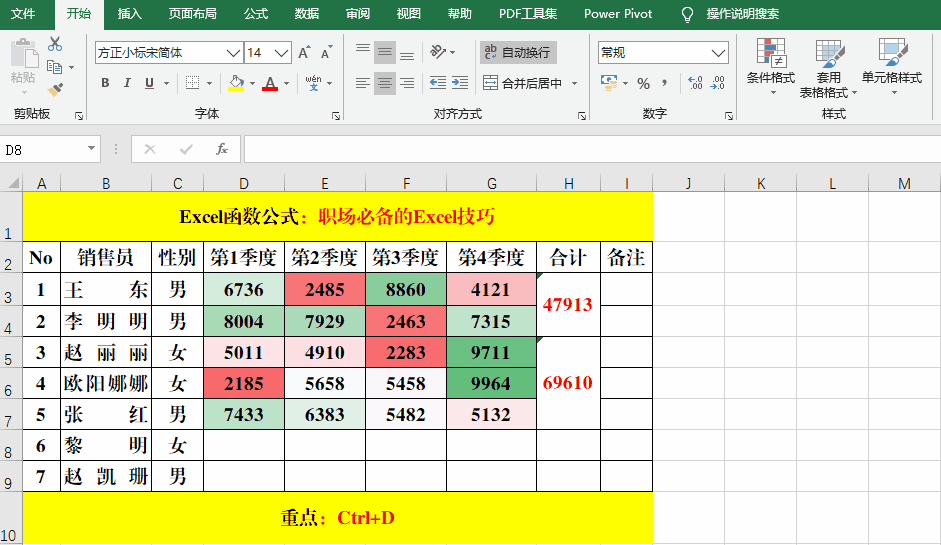Viewport: 941px width, 545px height.
Task: Toggle Bold formatting
Action: coord(106,83)
